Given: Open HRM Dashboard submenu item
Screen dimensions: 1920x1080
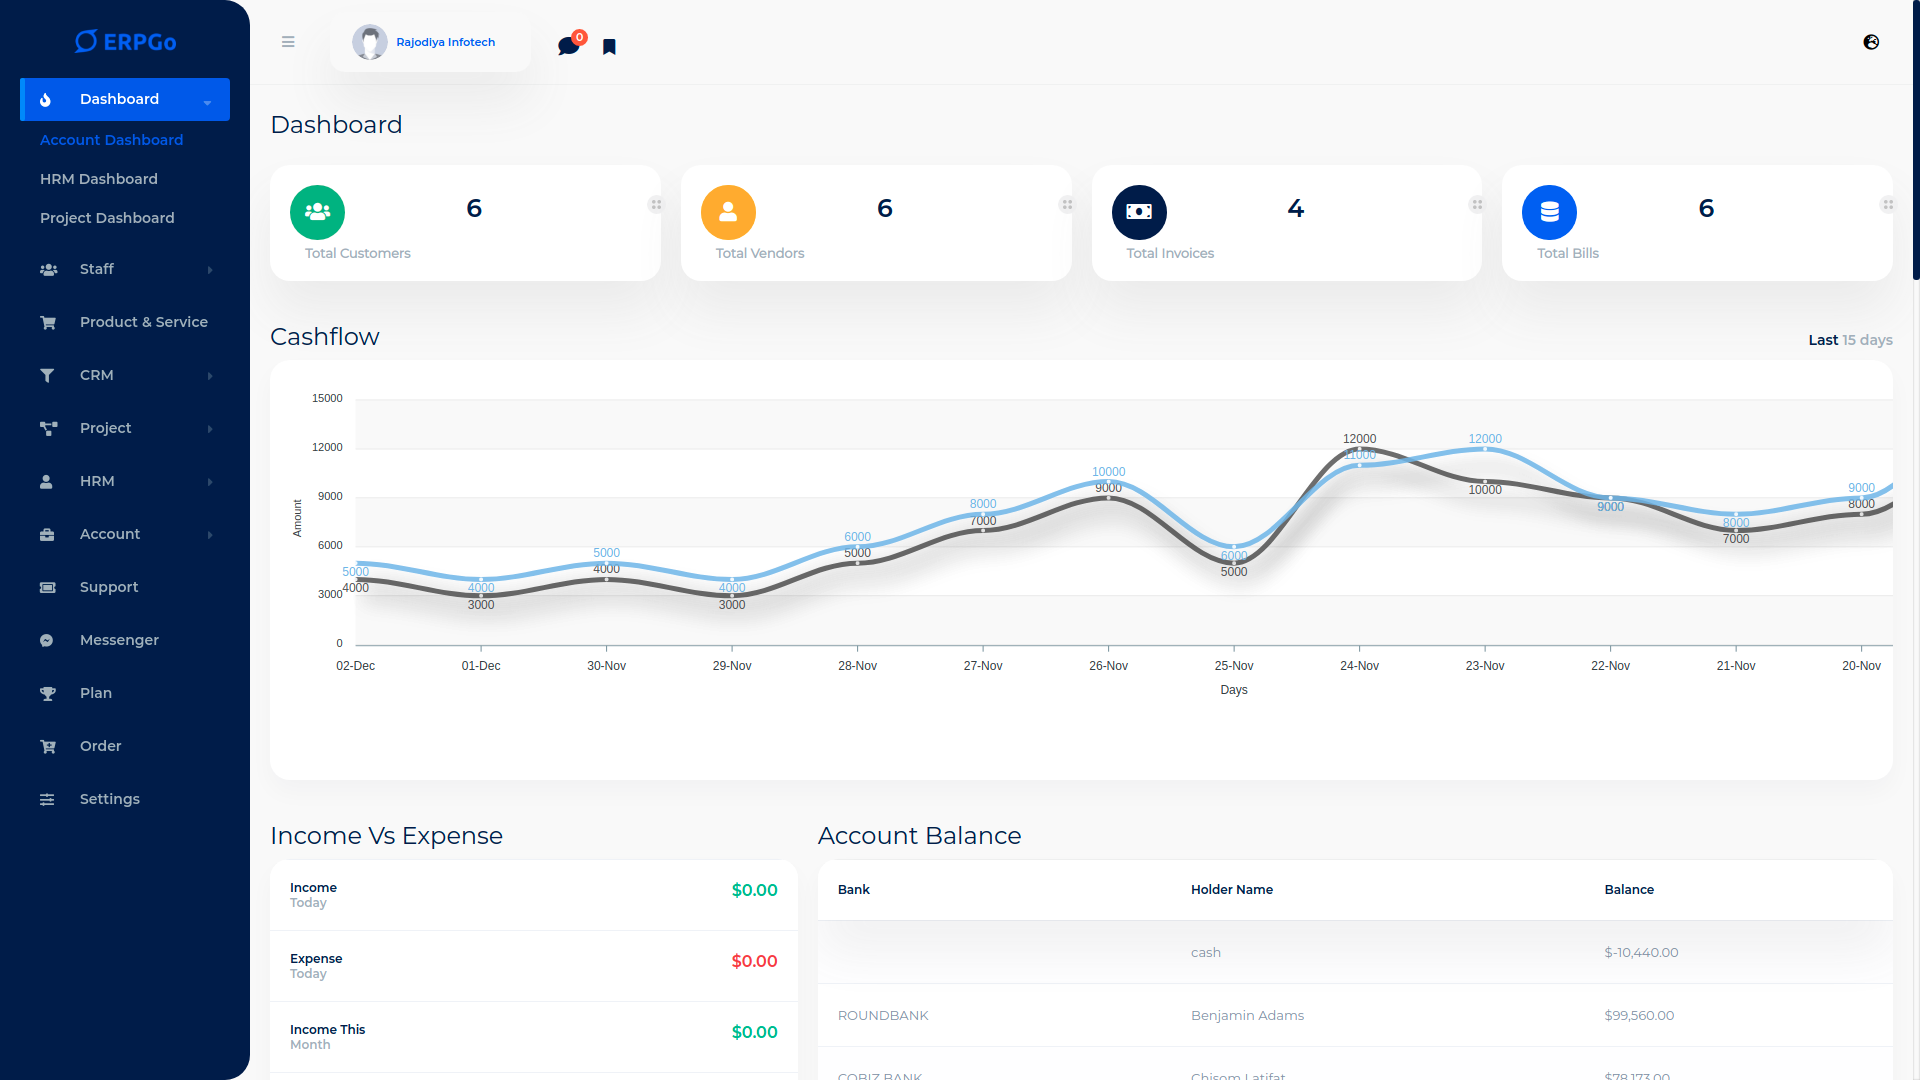Looking at the screenshot, I should pyautogui.click(x=99, y=179).
